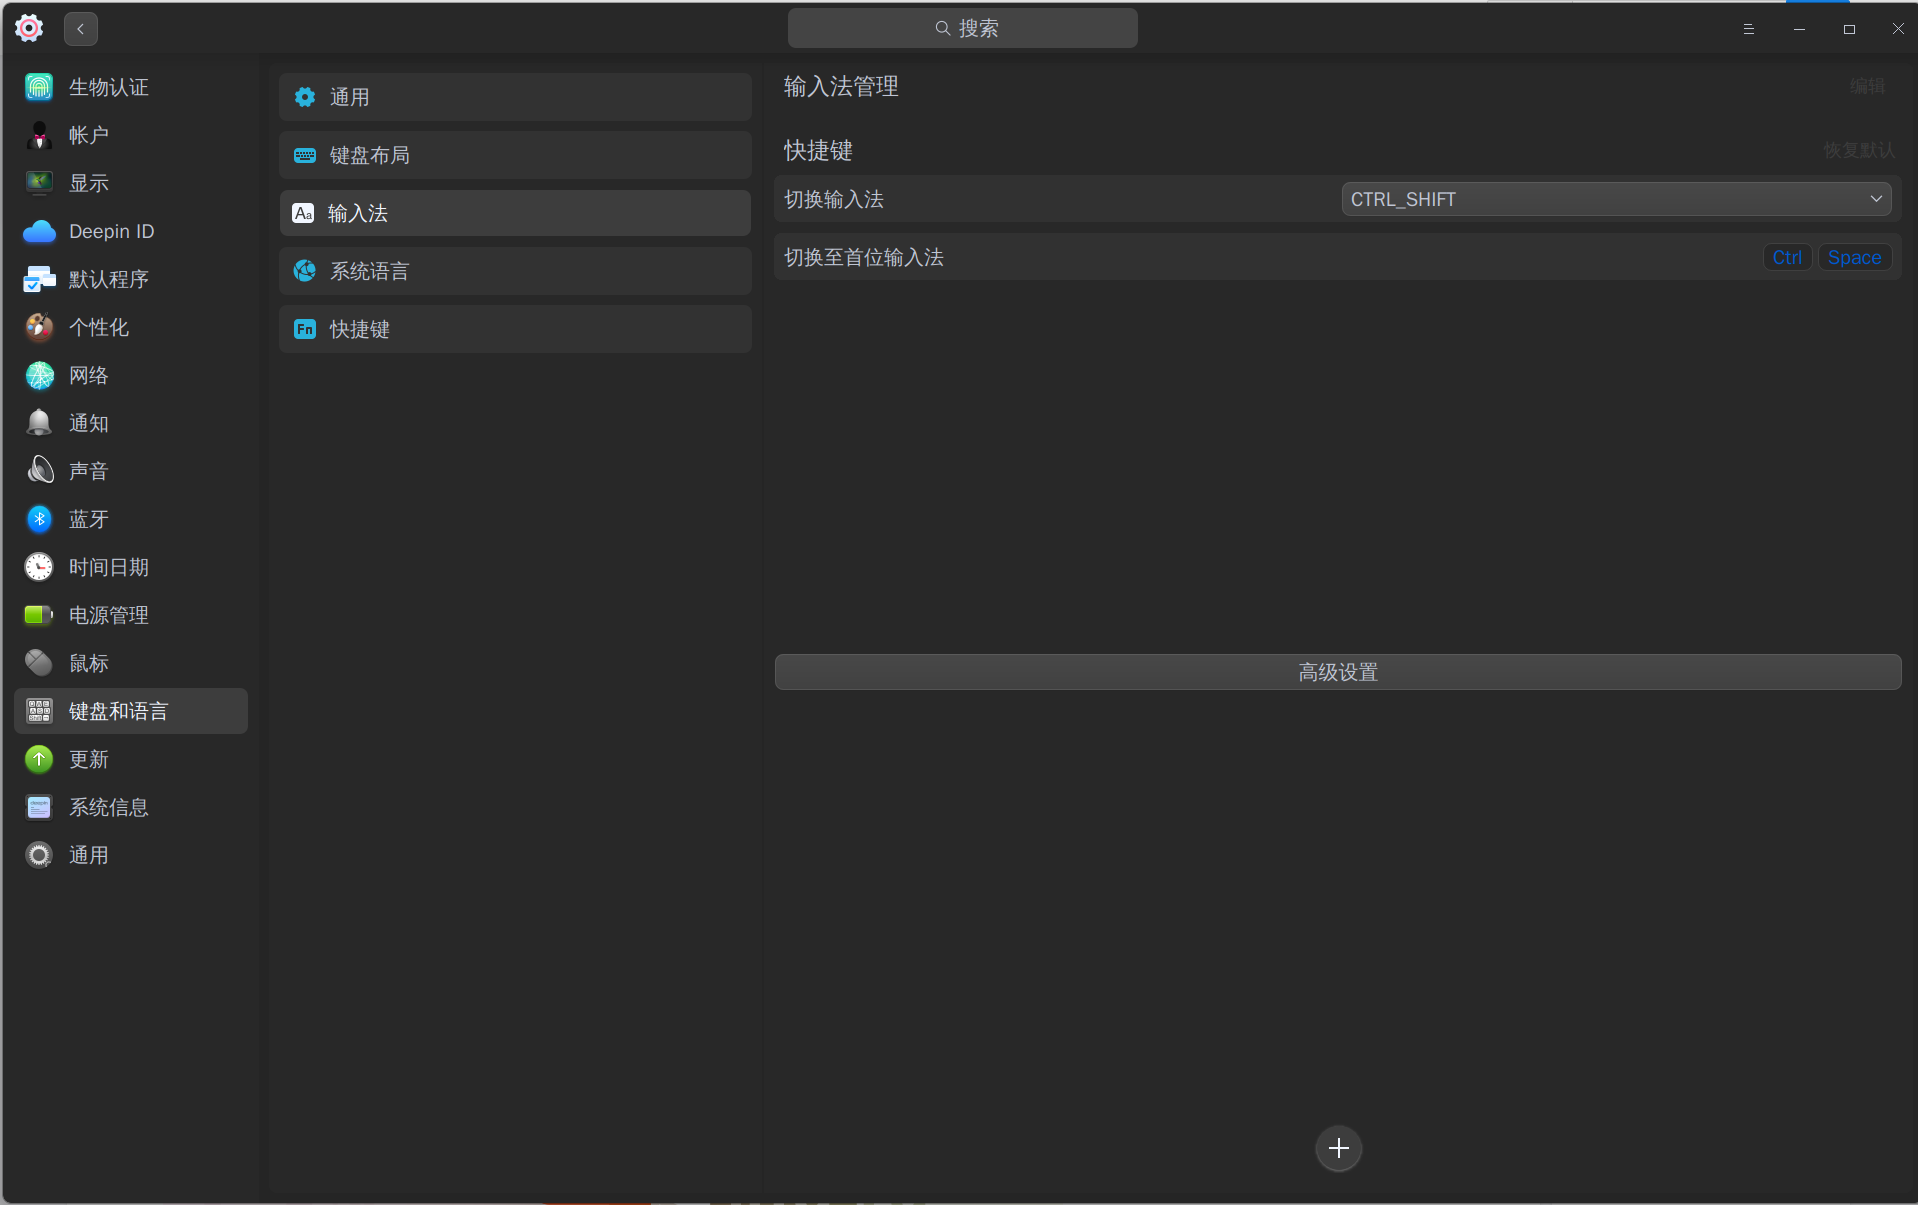Open 默认程序 in the sidebar

coord(131,279)
